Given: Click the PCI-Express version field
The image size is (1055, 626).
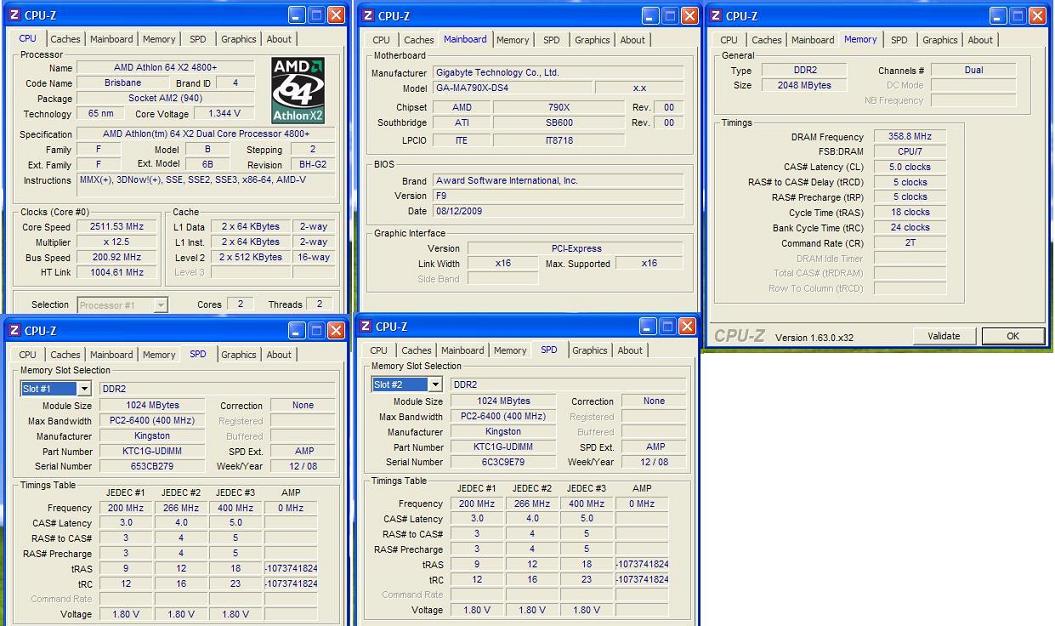Looking at the screenshot, I should click(575, 248).
